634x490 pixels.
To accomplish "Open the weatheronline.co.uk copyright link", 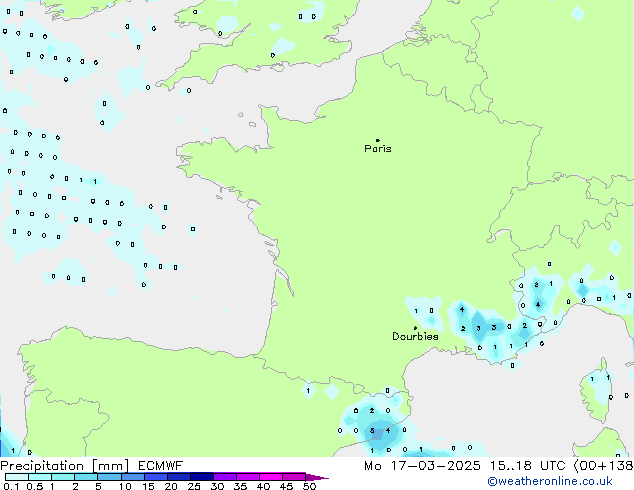I will click(x=550, y=481).
